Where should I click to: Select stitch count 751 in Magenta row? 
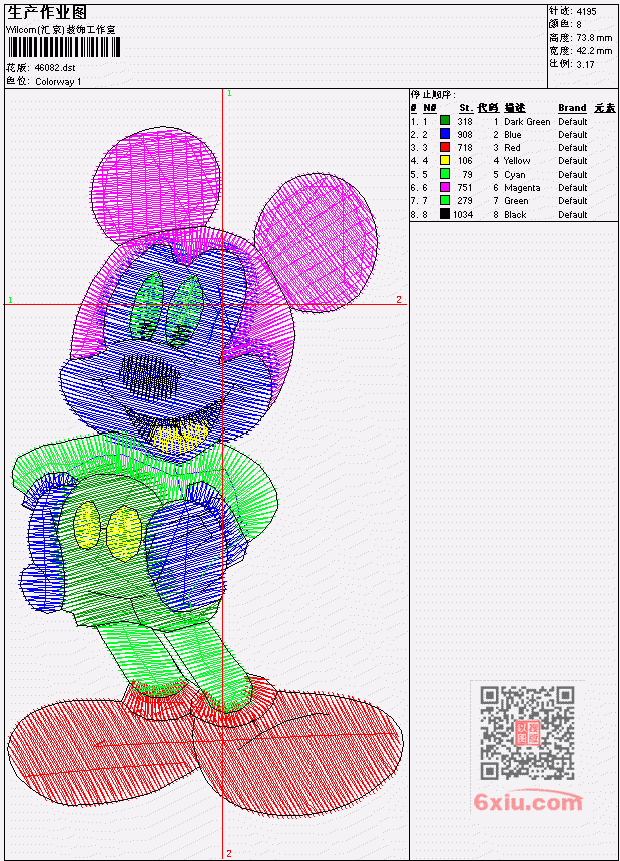pyautogui.click(x=465, y=188)
